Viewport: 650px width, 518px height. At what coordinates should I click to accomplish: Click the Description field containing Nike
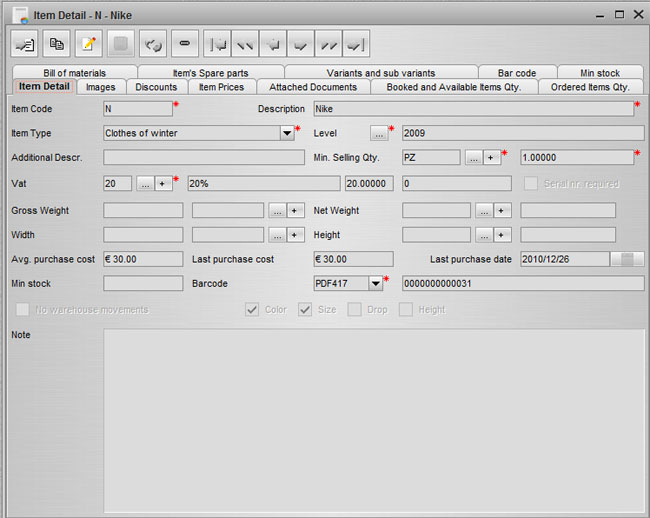click(472, 108)
